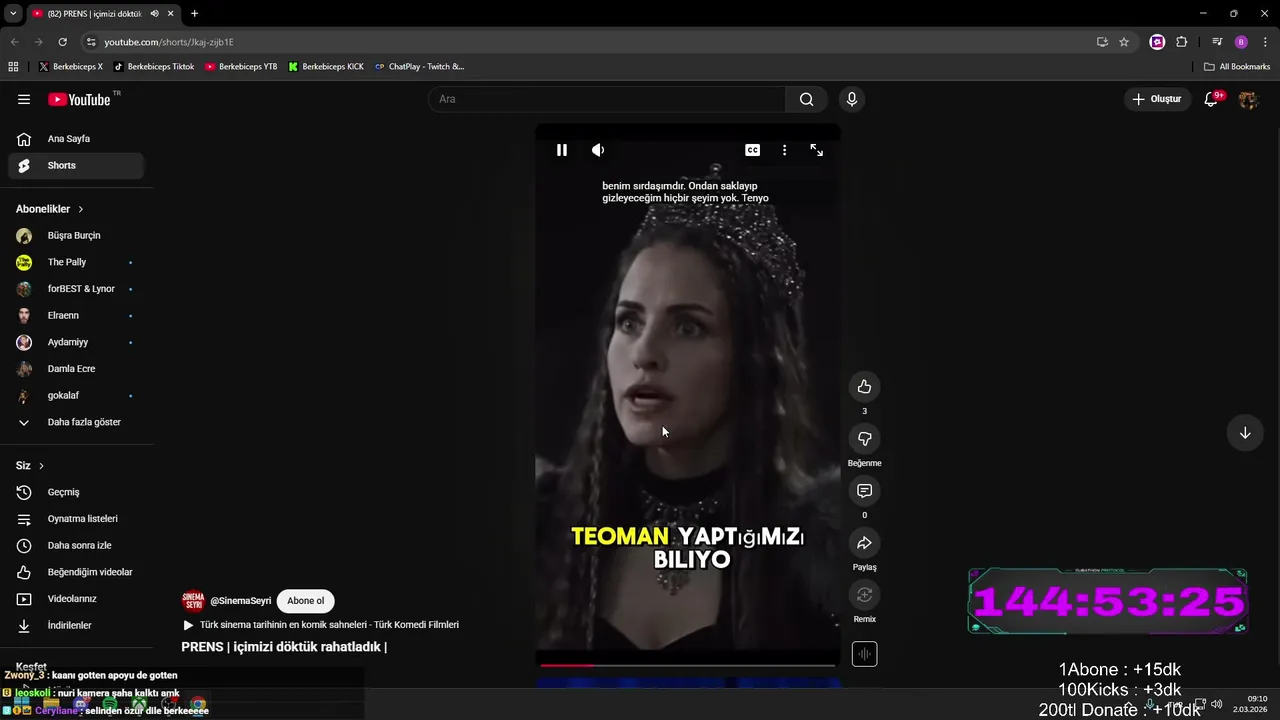The width and height of the screenshot is (1280, 720).
Task: Open the new tab plus button
Action: [194, 13]
